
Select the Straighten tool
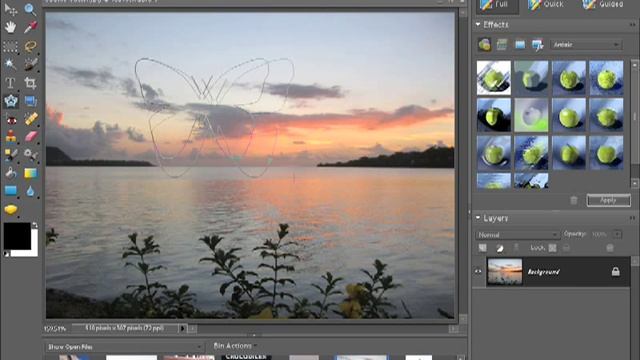tap(30, 101)
